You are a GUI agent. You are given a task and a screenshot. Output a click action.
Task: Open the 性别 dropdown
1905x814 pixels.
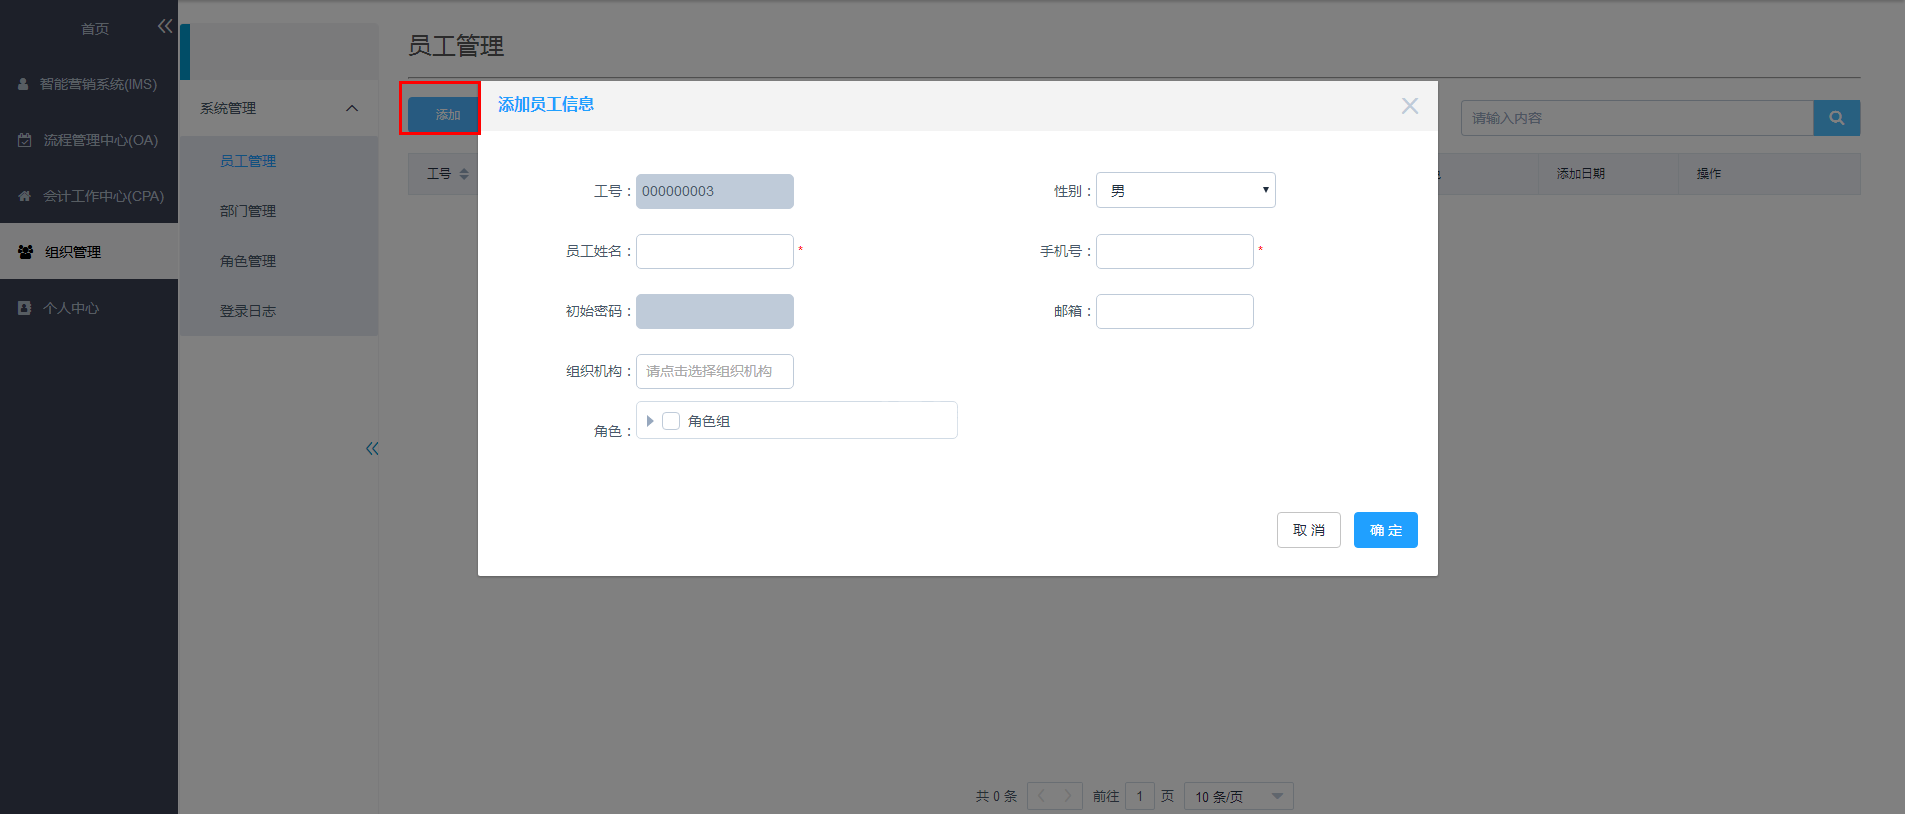(x=1186, y=190)
